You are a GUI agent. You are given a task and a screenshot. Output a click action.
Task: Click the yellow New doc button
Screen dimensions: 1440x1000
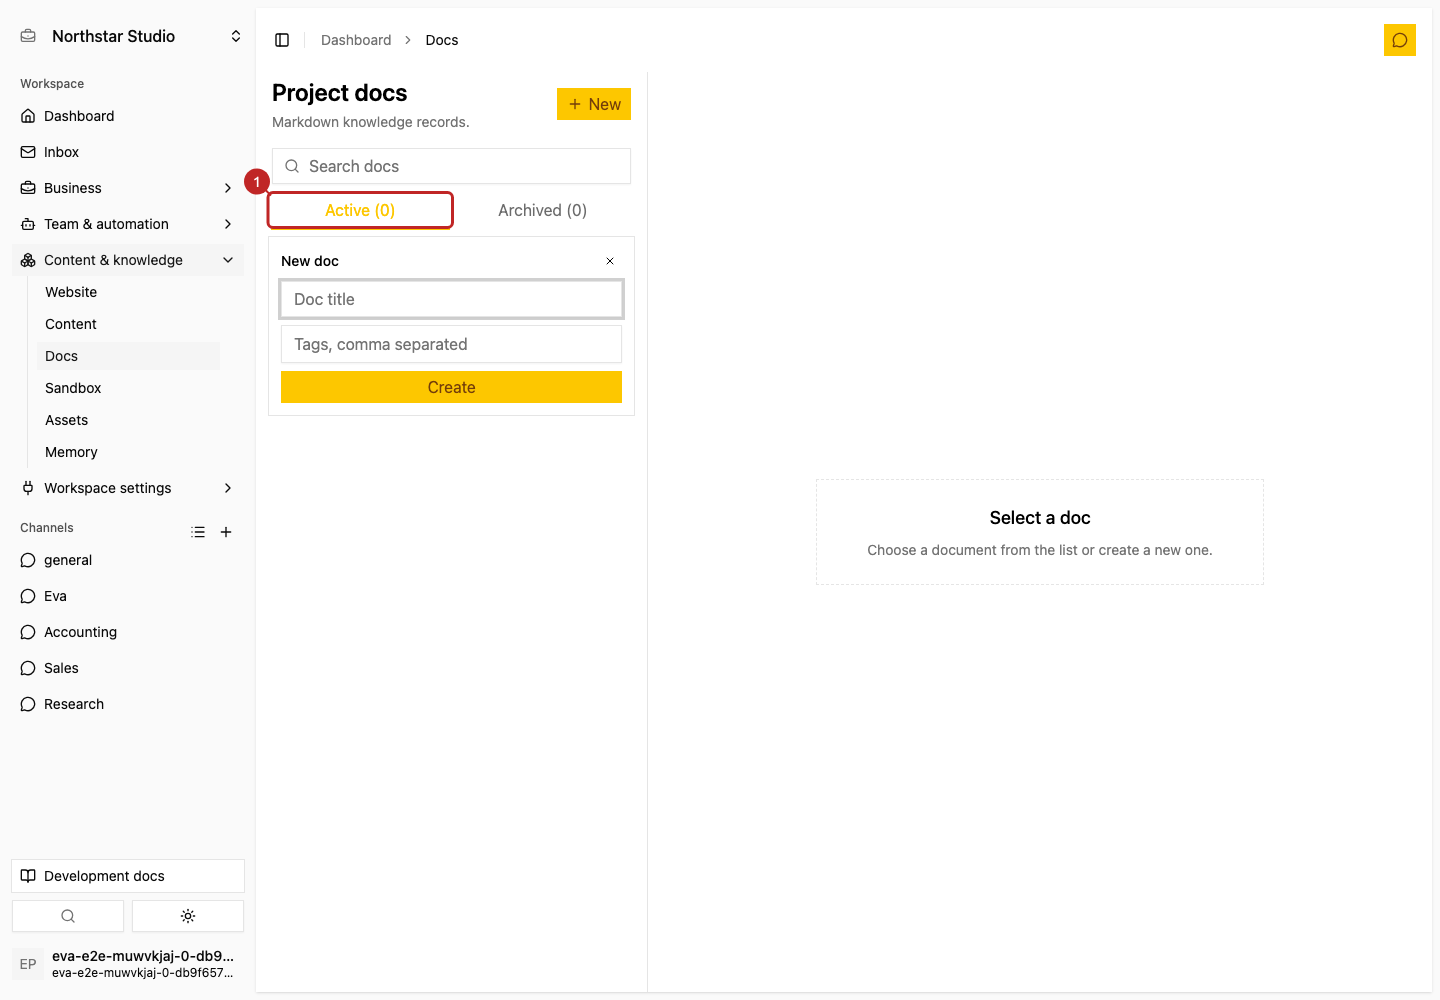click(x=594, y=104)
